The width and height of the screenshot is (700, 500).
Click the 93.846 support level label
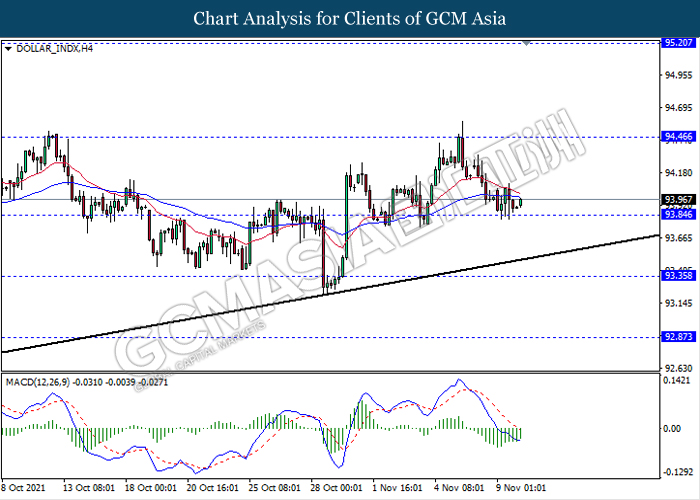pos(679,215)
